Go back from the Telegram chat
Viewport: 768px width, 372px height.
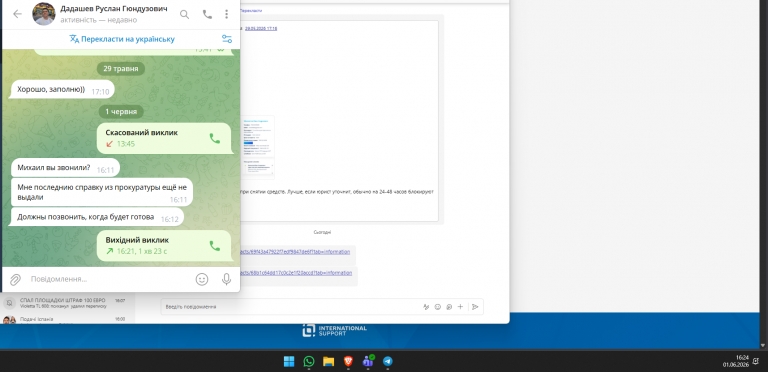[x=17, y=14]
